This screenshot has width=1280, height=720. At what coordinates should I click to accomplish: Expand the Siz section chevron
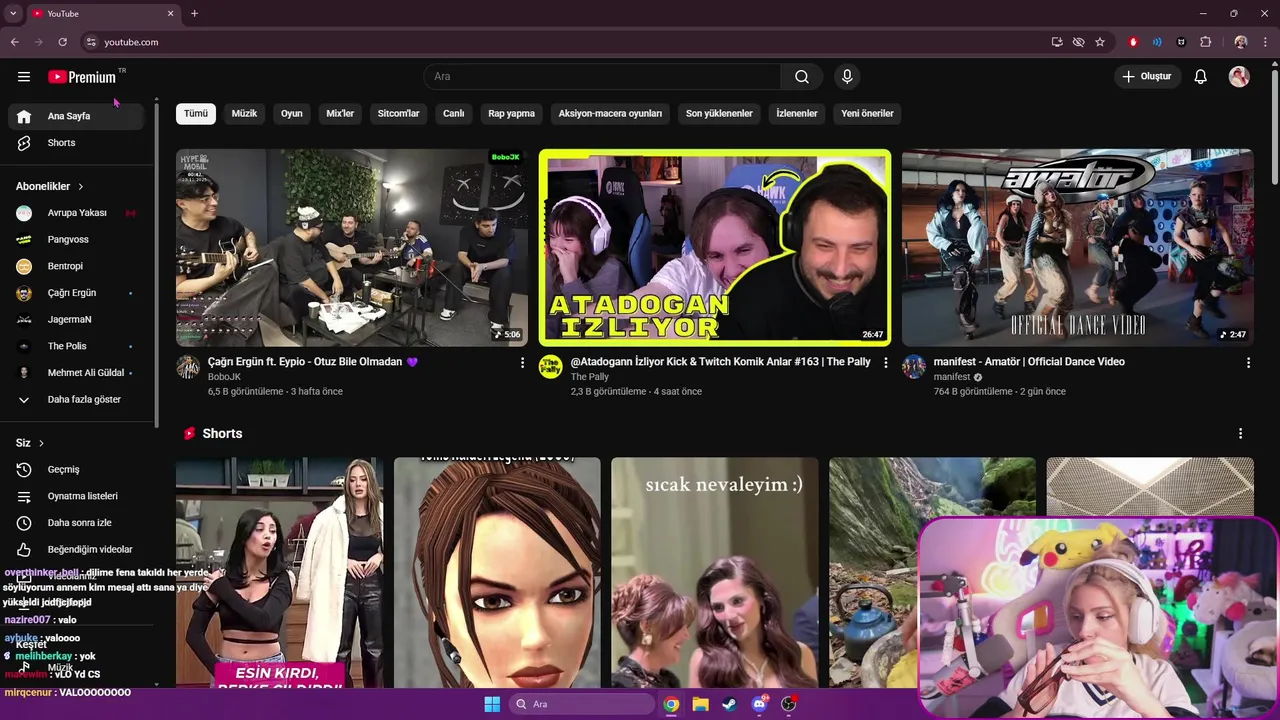point(41,443)
